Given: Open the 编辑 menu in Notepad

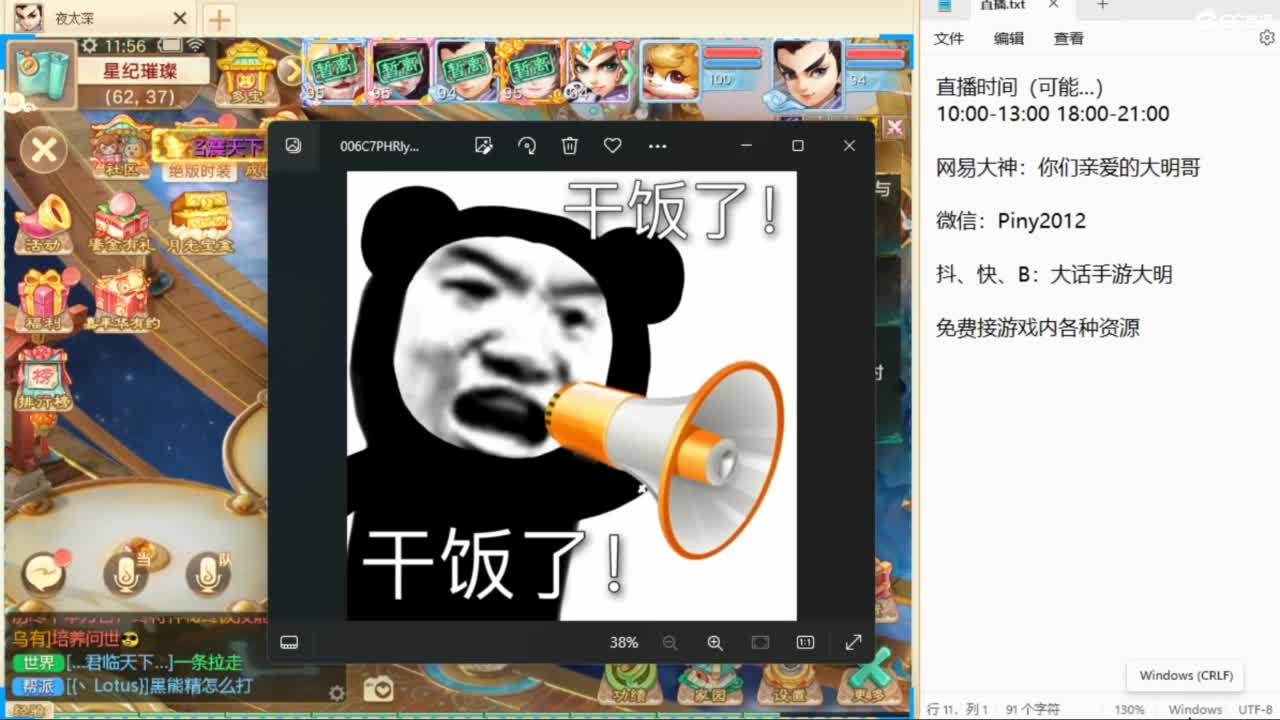Looking at the screenshot, I should (1009, 39).
